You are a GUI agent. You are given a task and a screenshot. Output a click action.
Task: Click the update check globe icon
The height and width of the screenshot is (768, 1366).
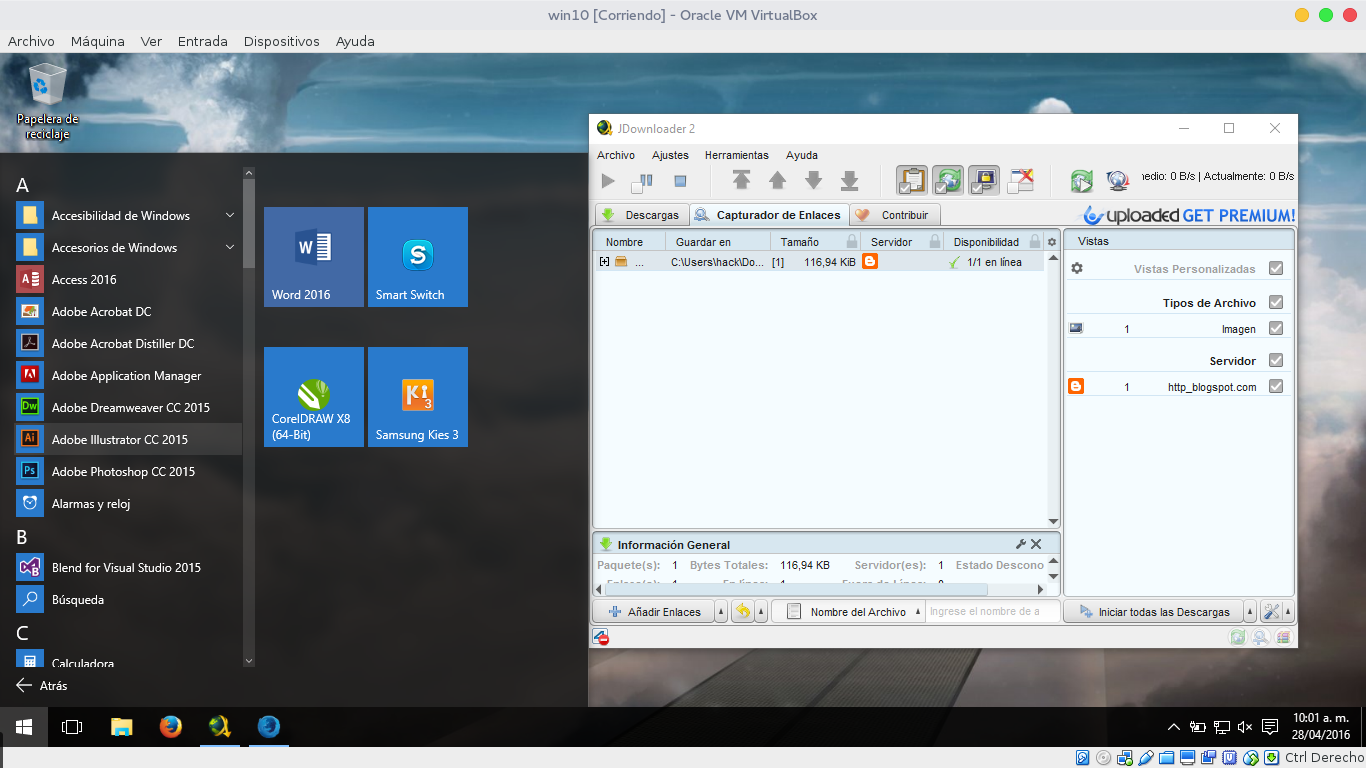click(1117, 181)
